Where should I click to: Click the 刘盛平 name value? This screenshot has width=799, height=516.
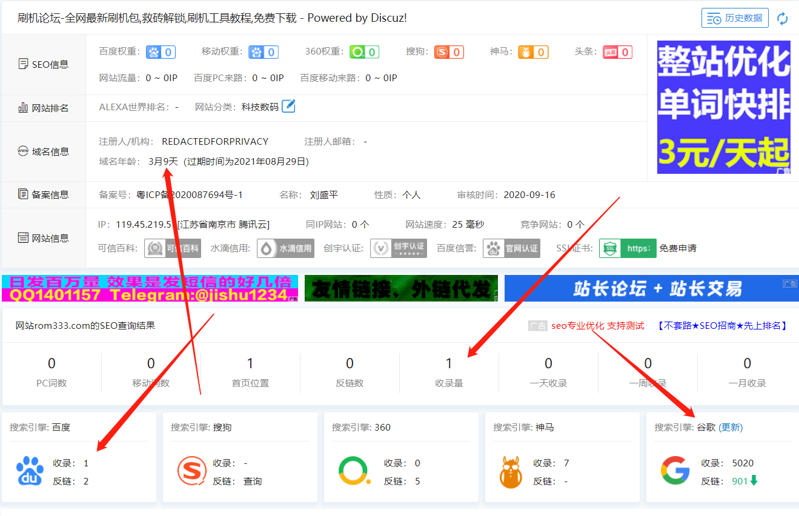click(x=324, y=195)
